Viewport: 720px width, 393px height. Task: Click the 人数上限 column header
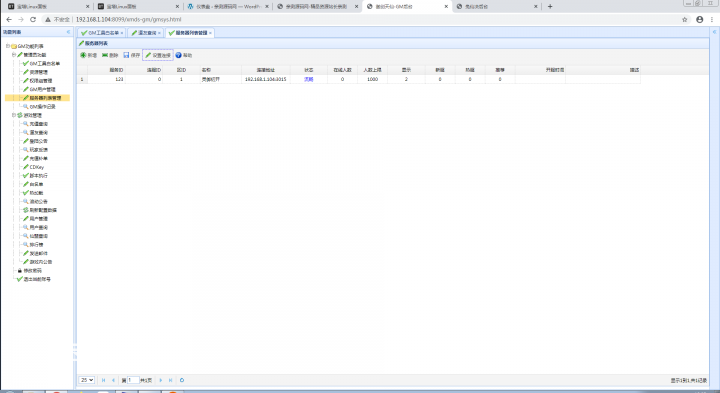(372, 70)
